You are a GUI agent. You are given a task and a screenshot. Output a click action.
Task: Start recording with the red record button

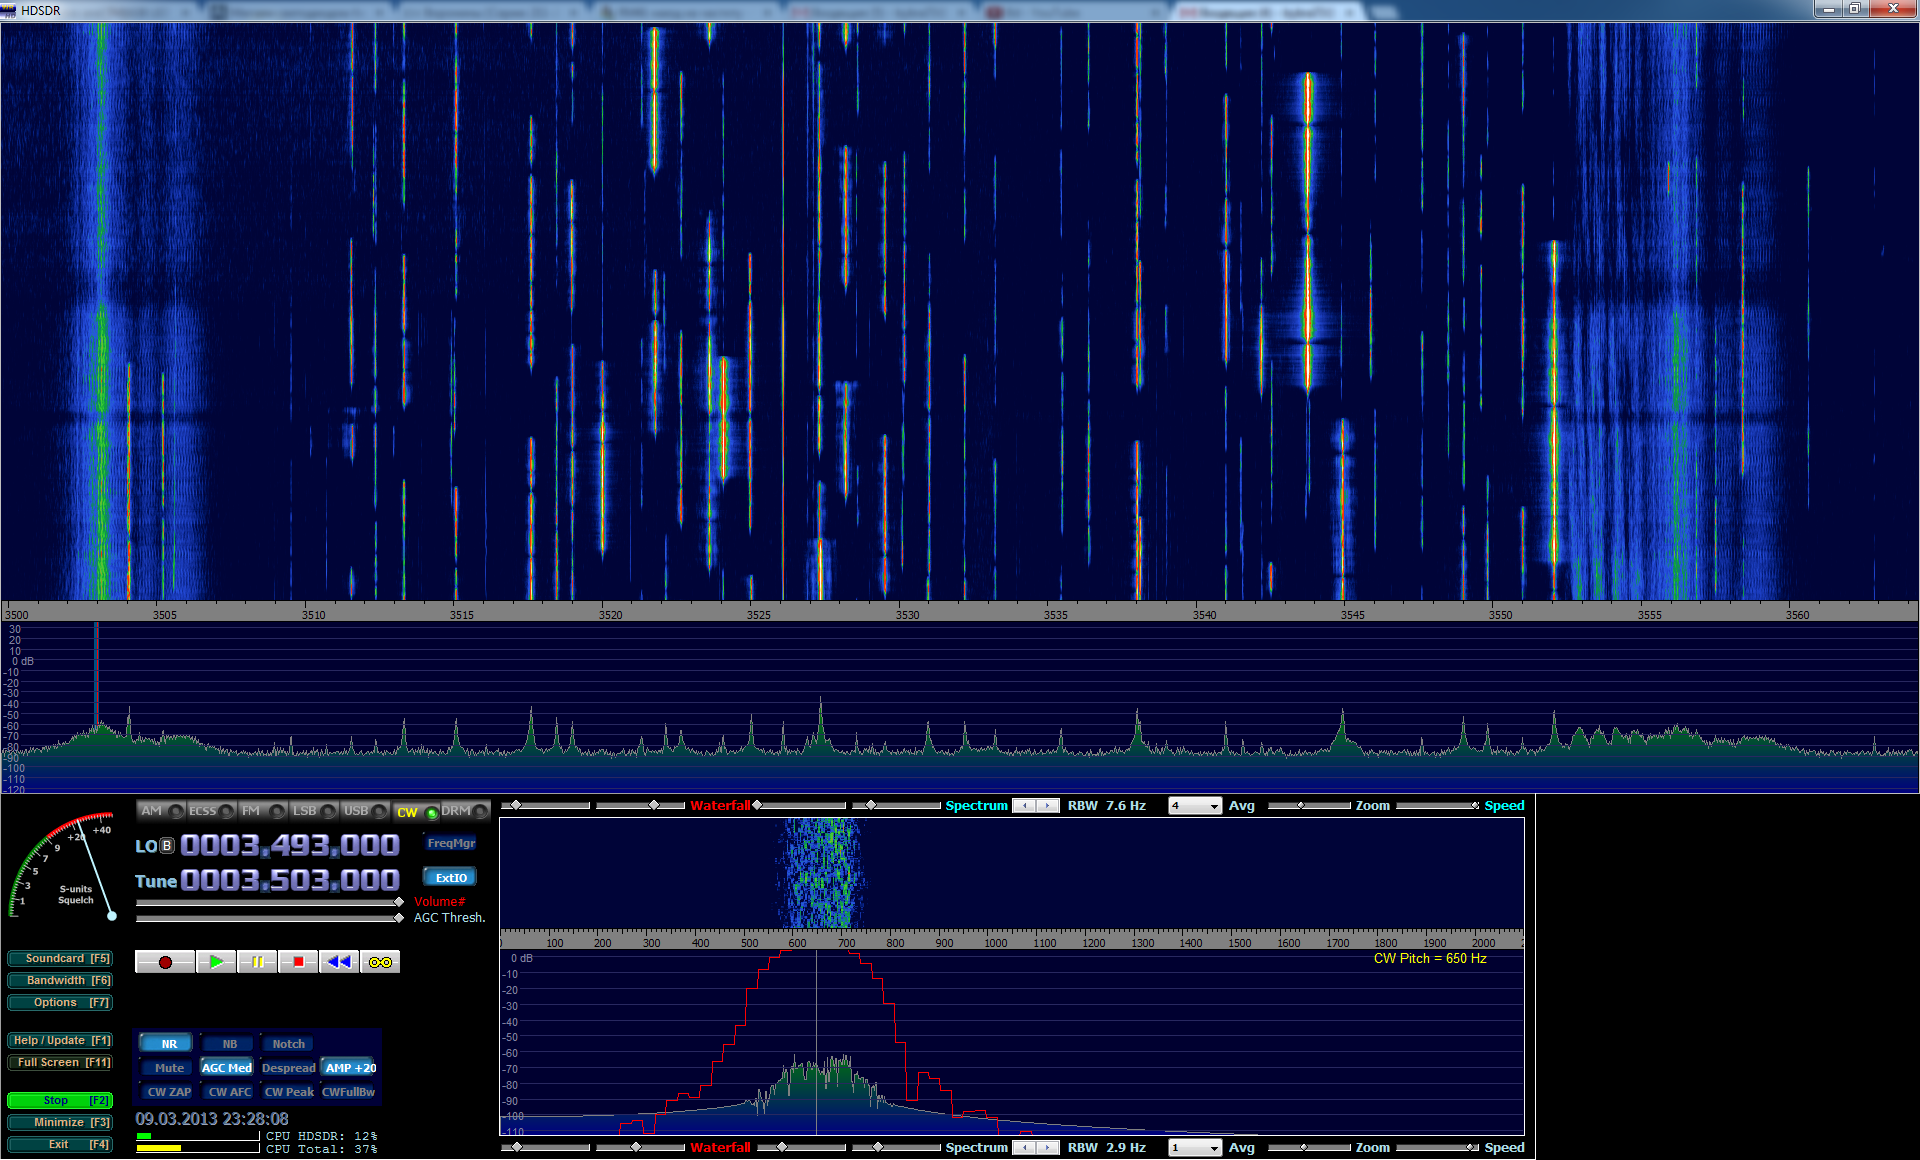point(165,962)
